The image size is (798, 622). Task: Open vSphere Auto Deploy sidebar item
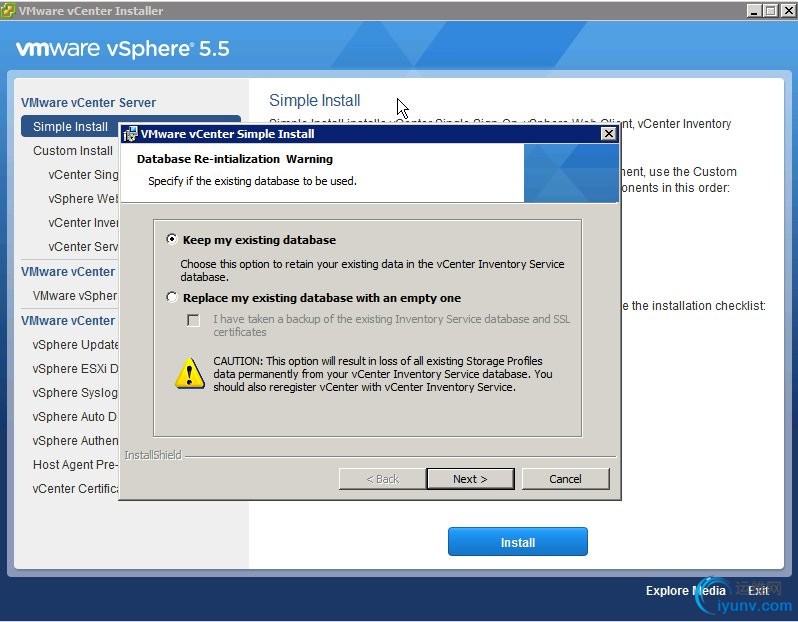tap(75, 416)
